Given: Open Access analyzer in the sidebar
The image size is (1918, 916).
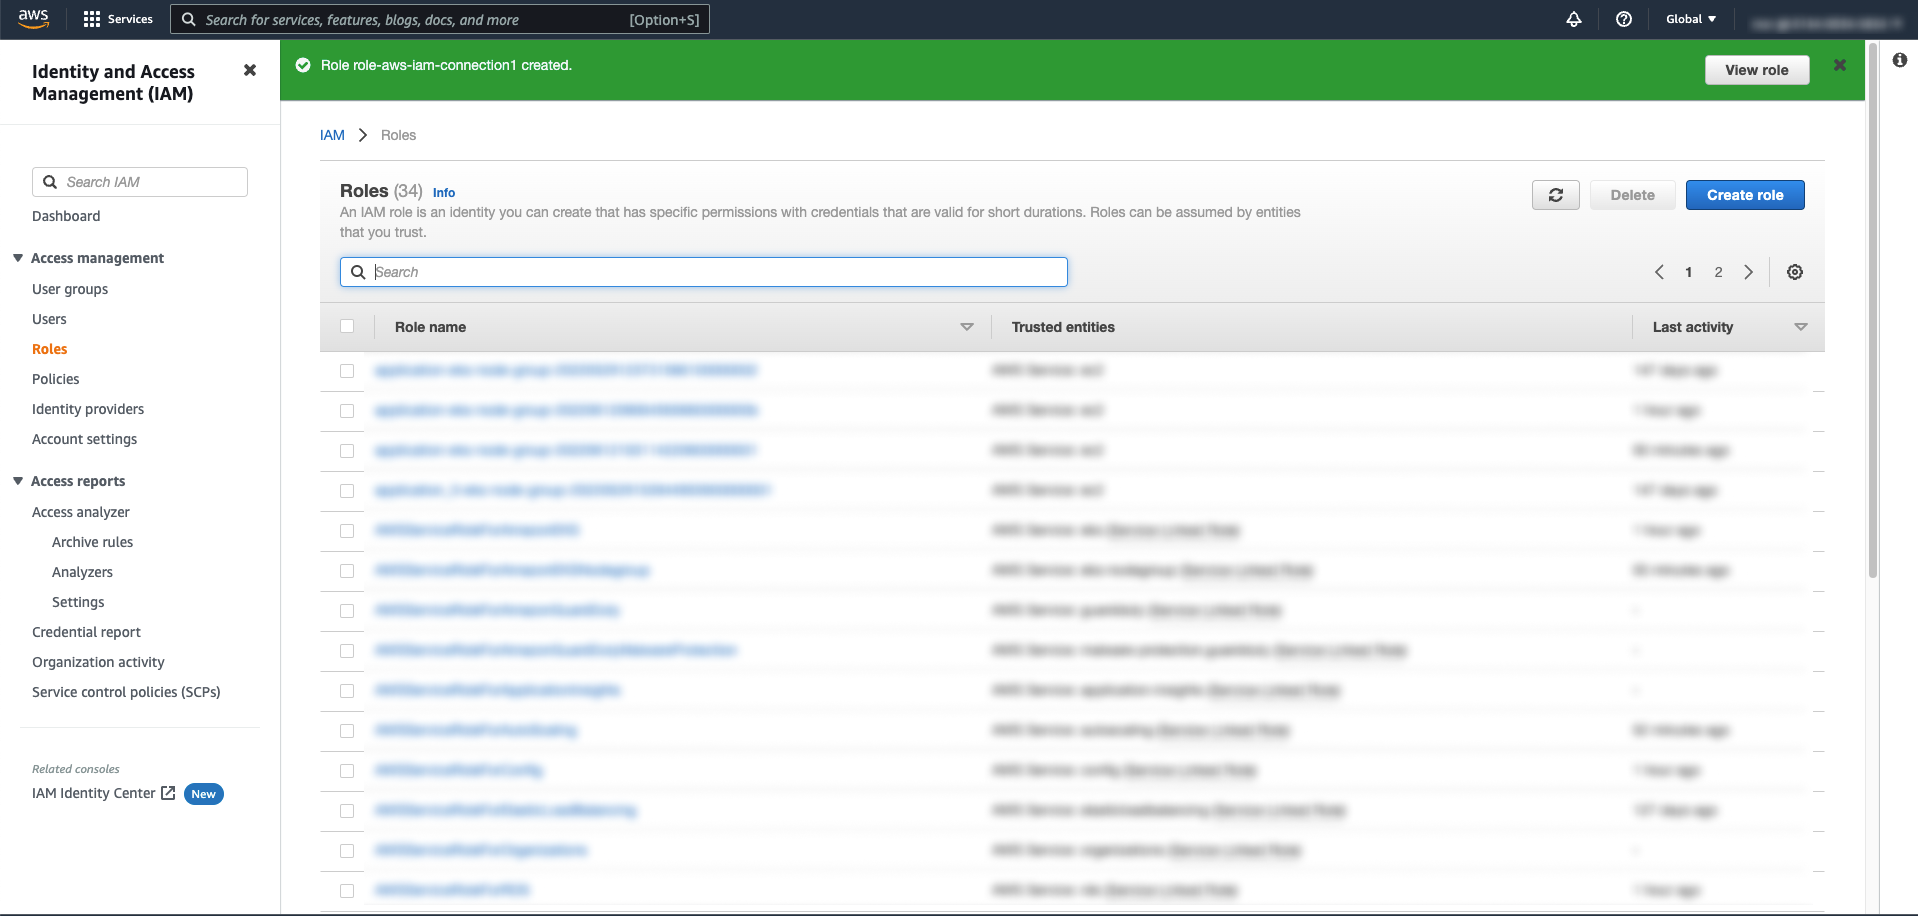Looking at the screenshot, I should pyautogui.click(x=81, y=512).
